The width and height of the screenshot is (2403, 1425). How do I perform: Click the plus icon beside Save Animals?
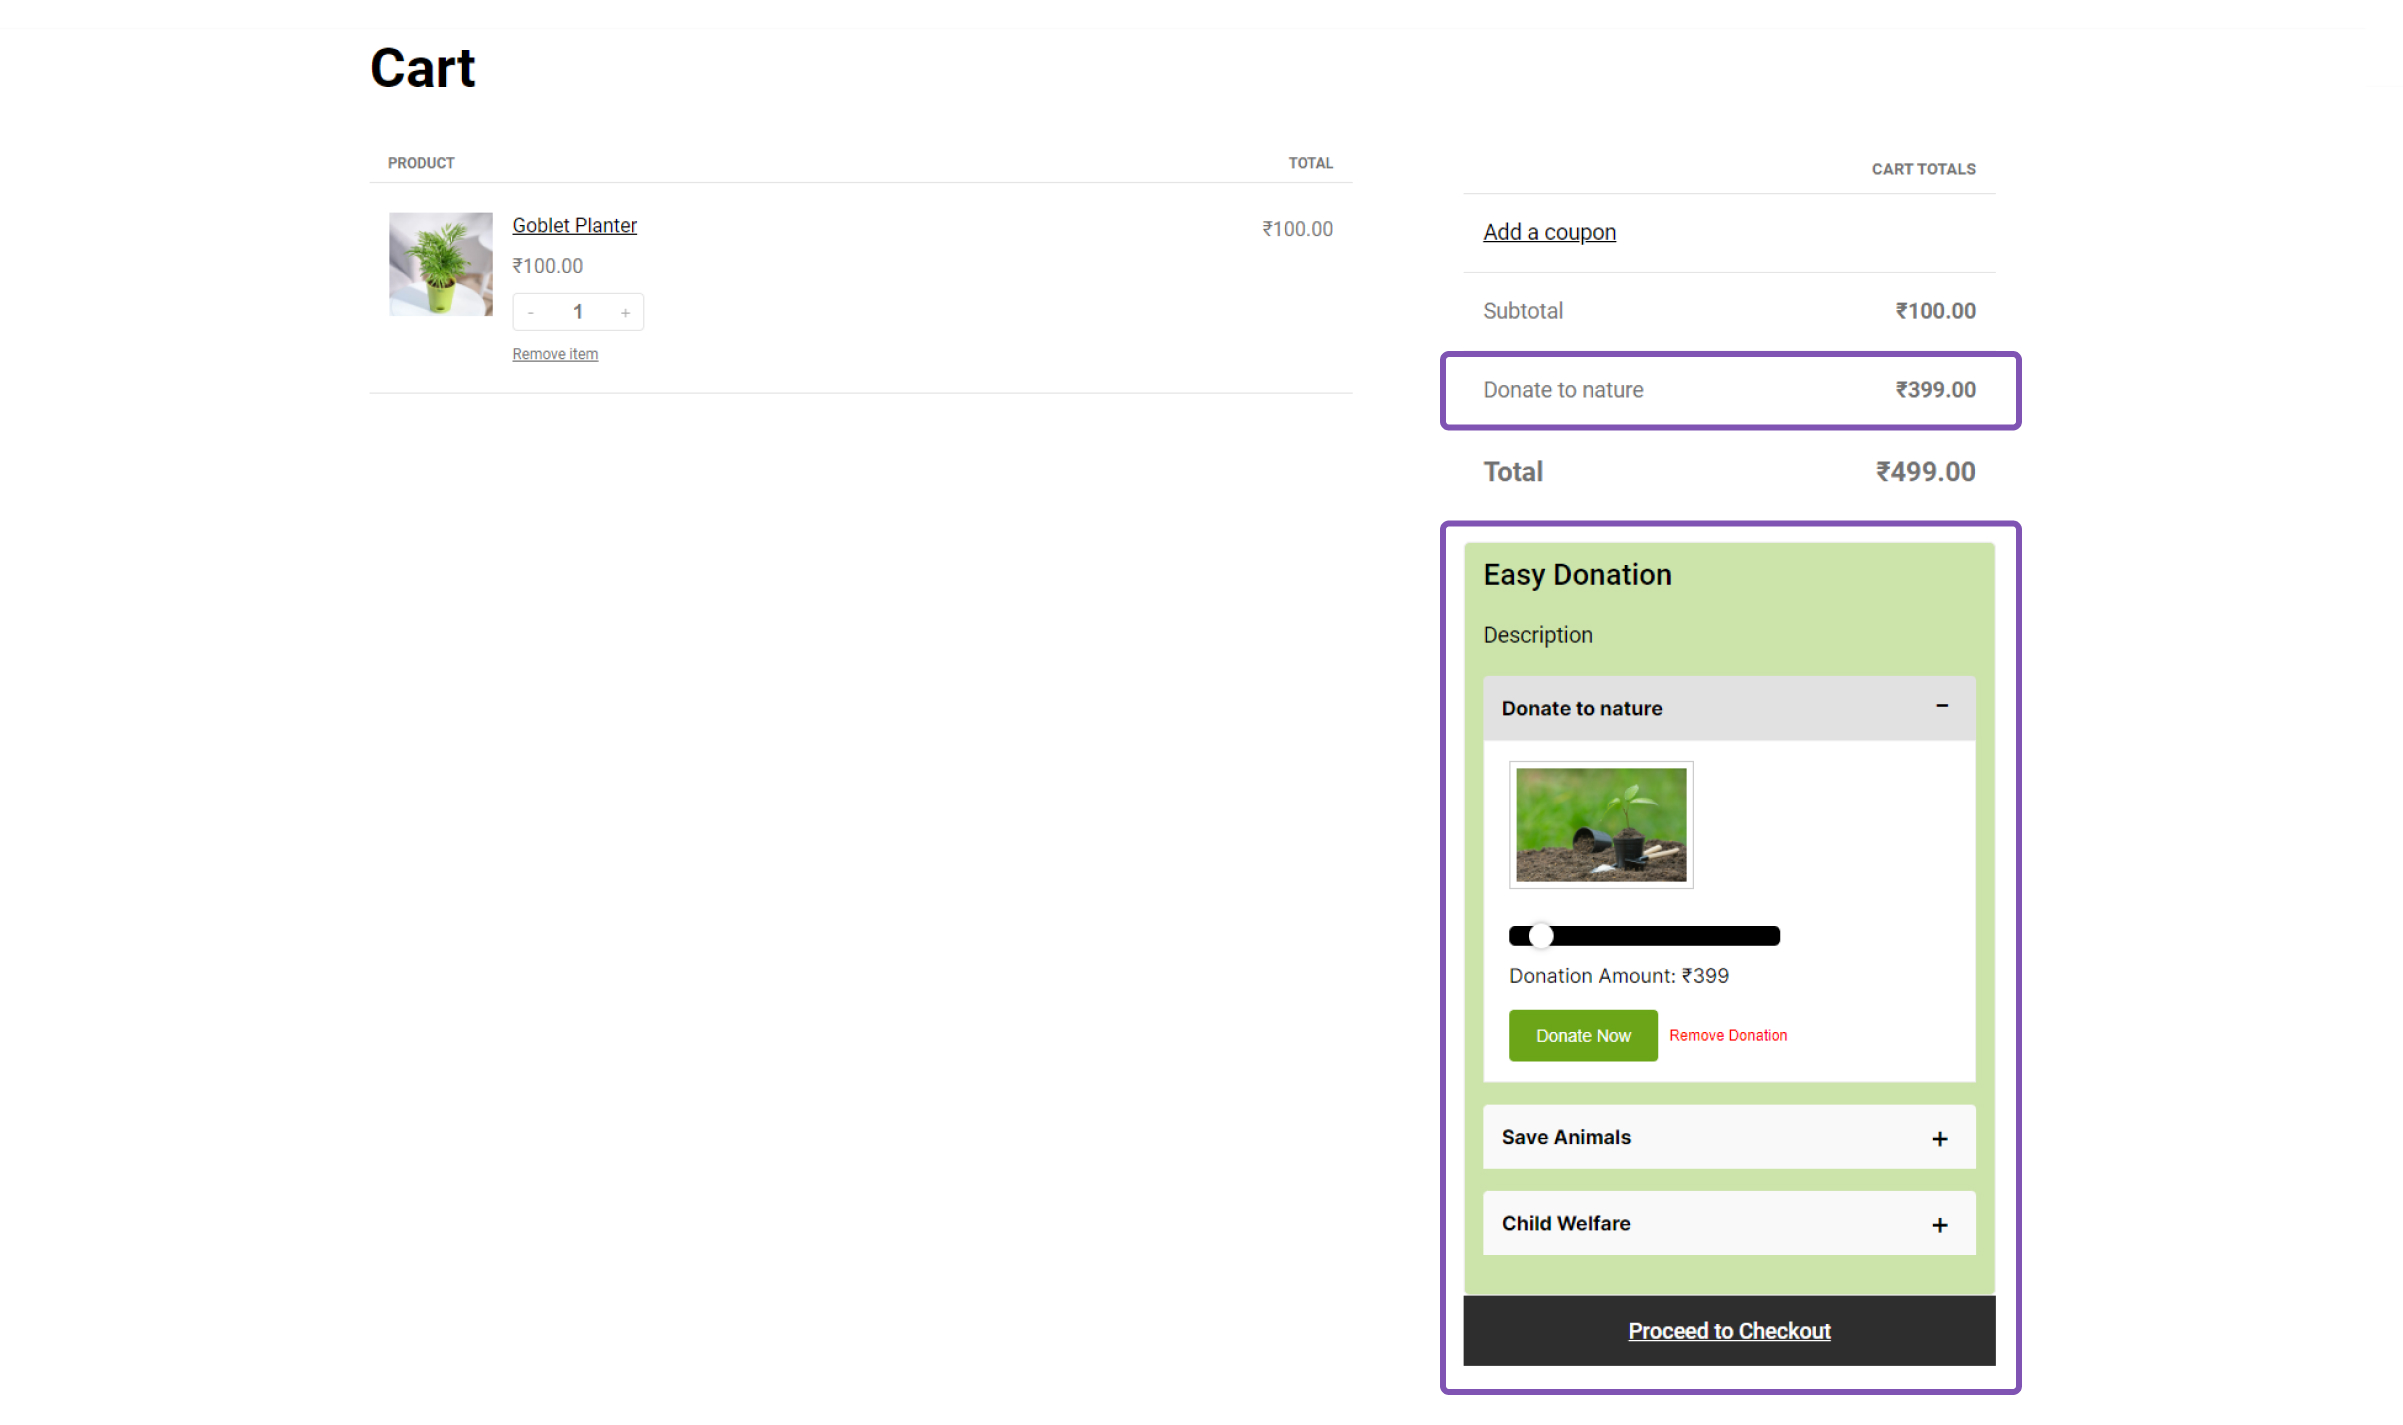pyautogui.click(x=1940, y=1137)
